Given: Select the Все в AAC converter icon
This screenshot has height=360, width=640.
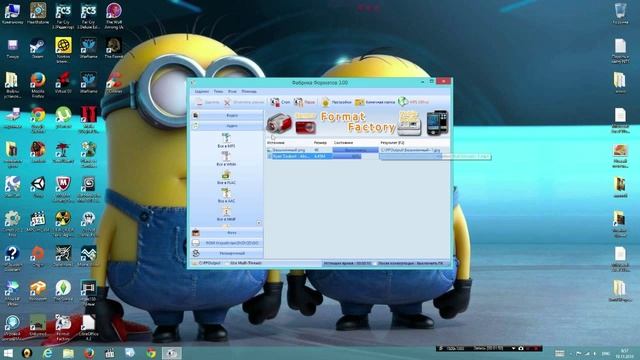Looking at the screenshot, I should (226, 196).
